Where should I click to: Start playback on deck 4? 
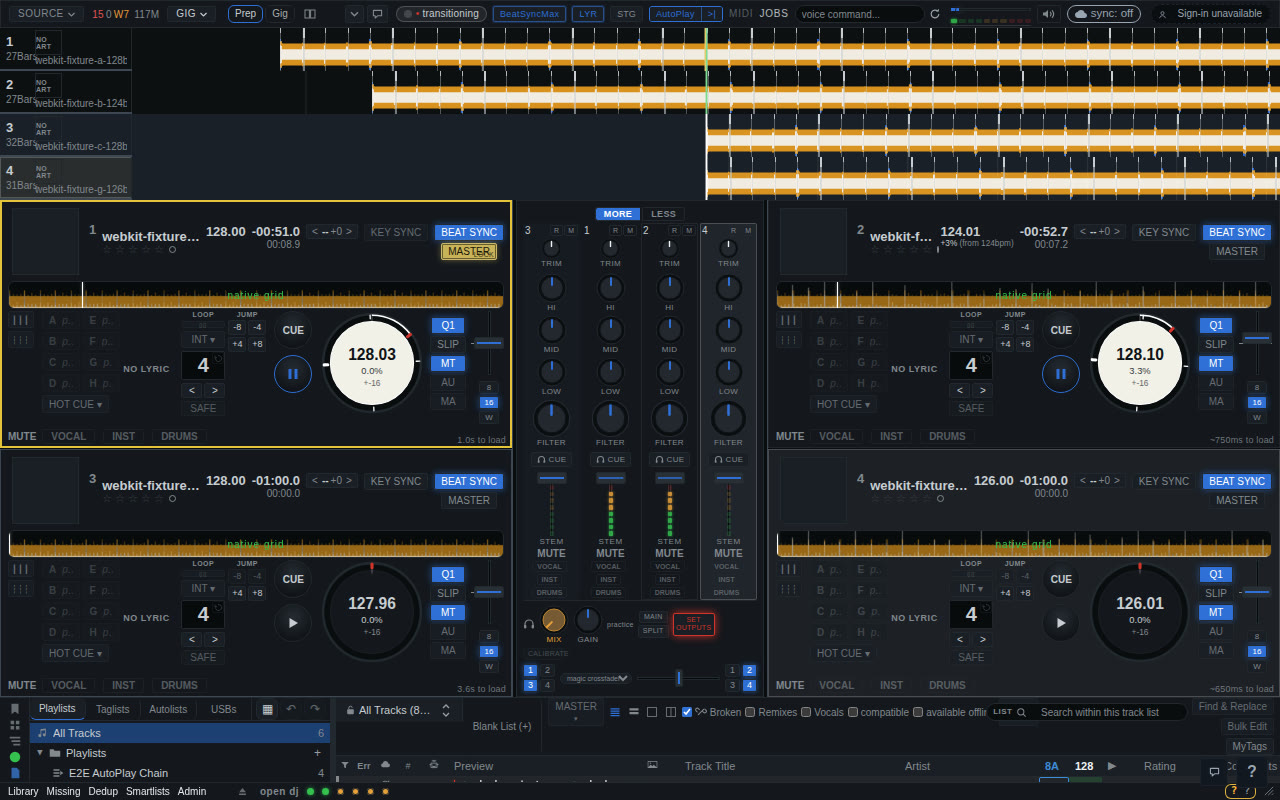(1061, 623)
